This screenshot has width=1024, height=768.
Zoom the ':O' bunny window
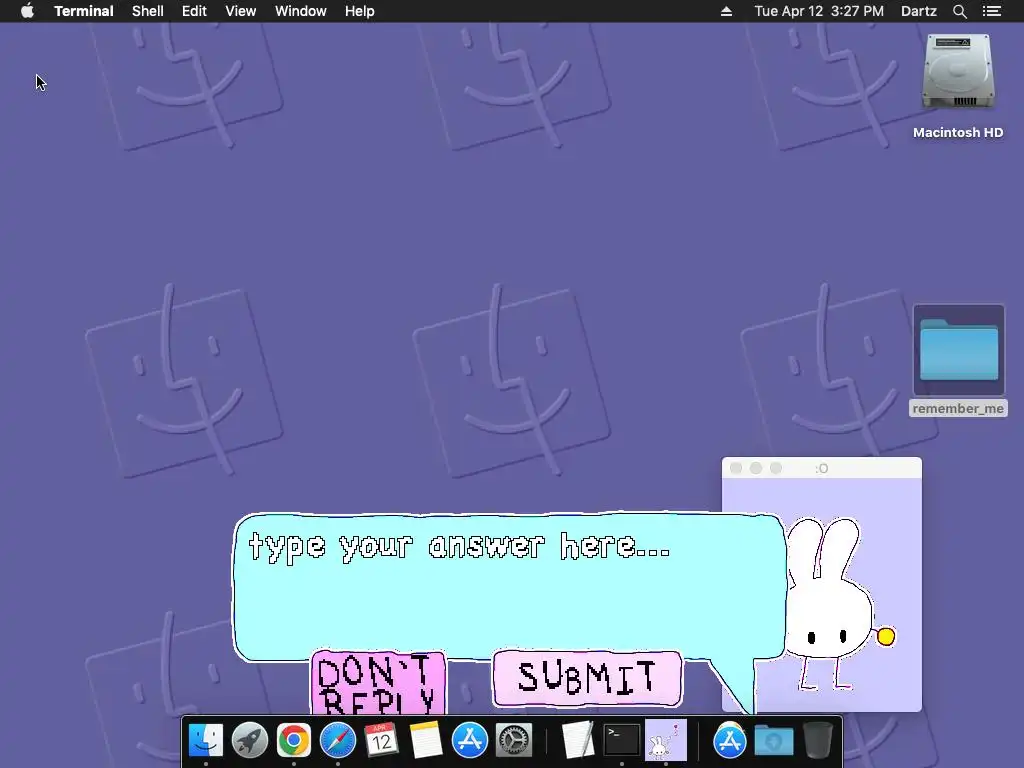[776, 468]
